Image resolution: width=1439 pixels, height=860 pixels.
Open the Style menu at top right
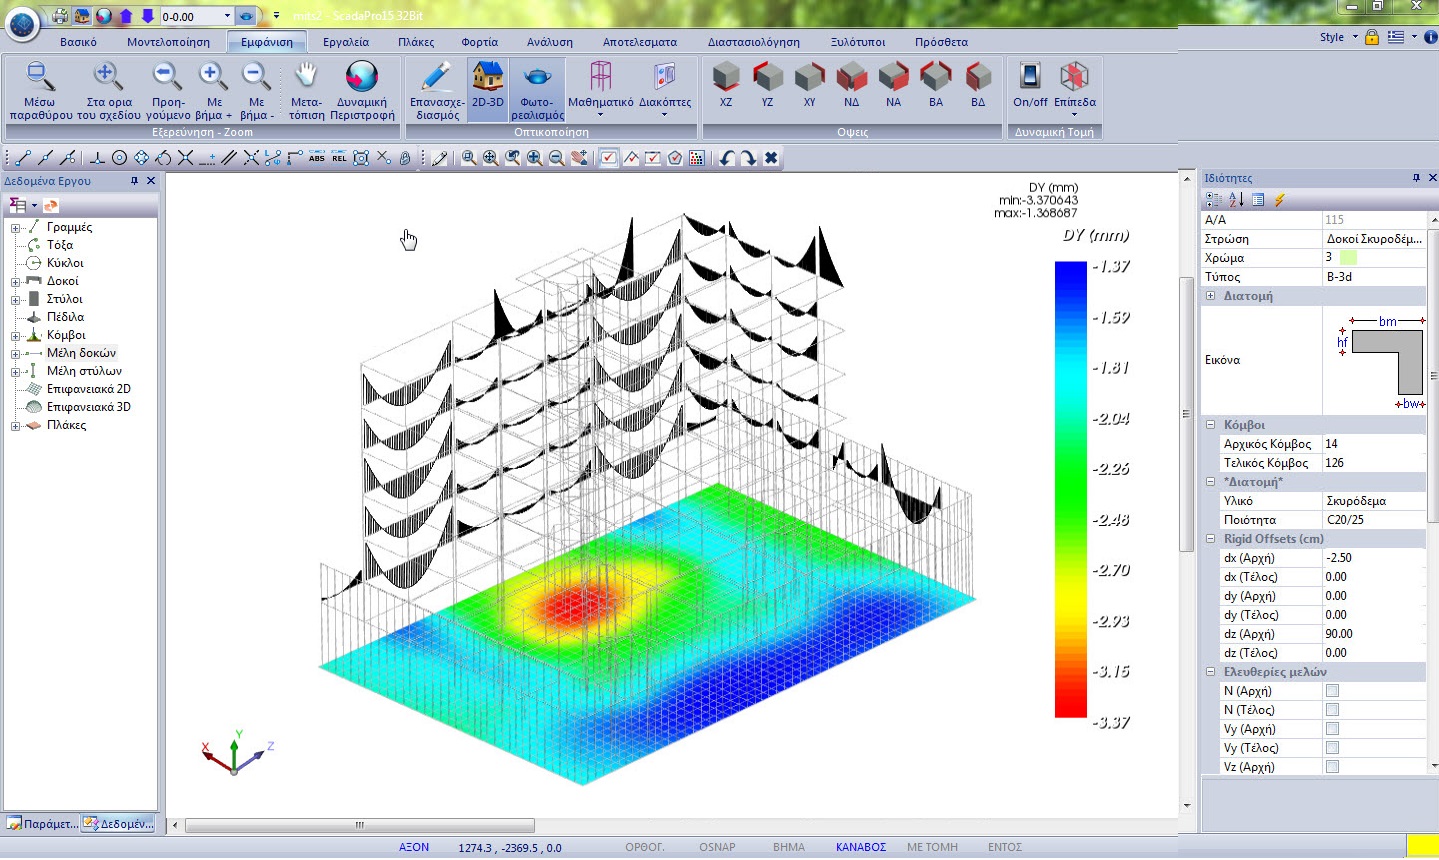pyautogui.click(x=1339, y=37)
